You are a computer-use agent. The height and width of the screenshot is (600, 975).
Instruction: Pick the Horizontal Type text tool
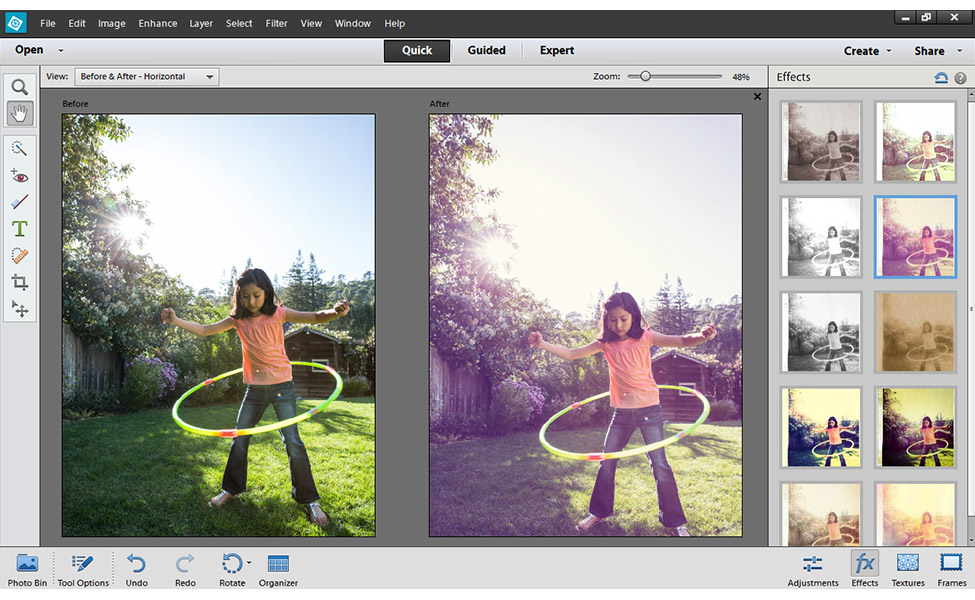tap(20, 229)
